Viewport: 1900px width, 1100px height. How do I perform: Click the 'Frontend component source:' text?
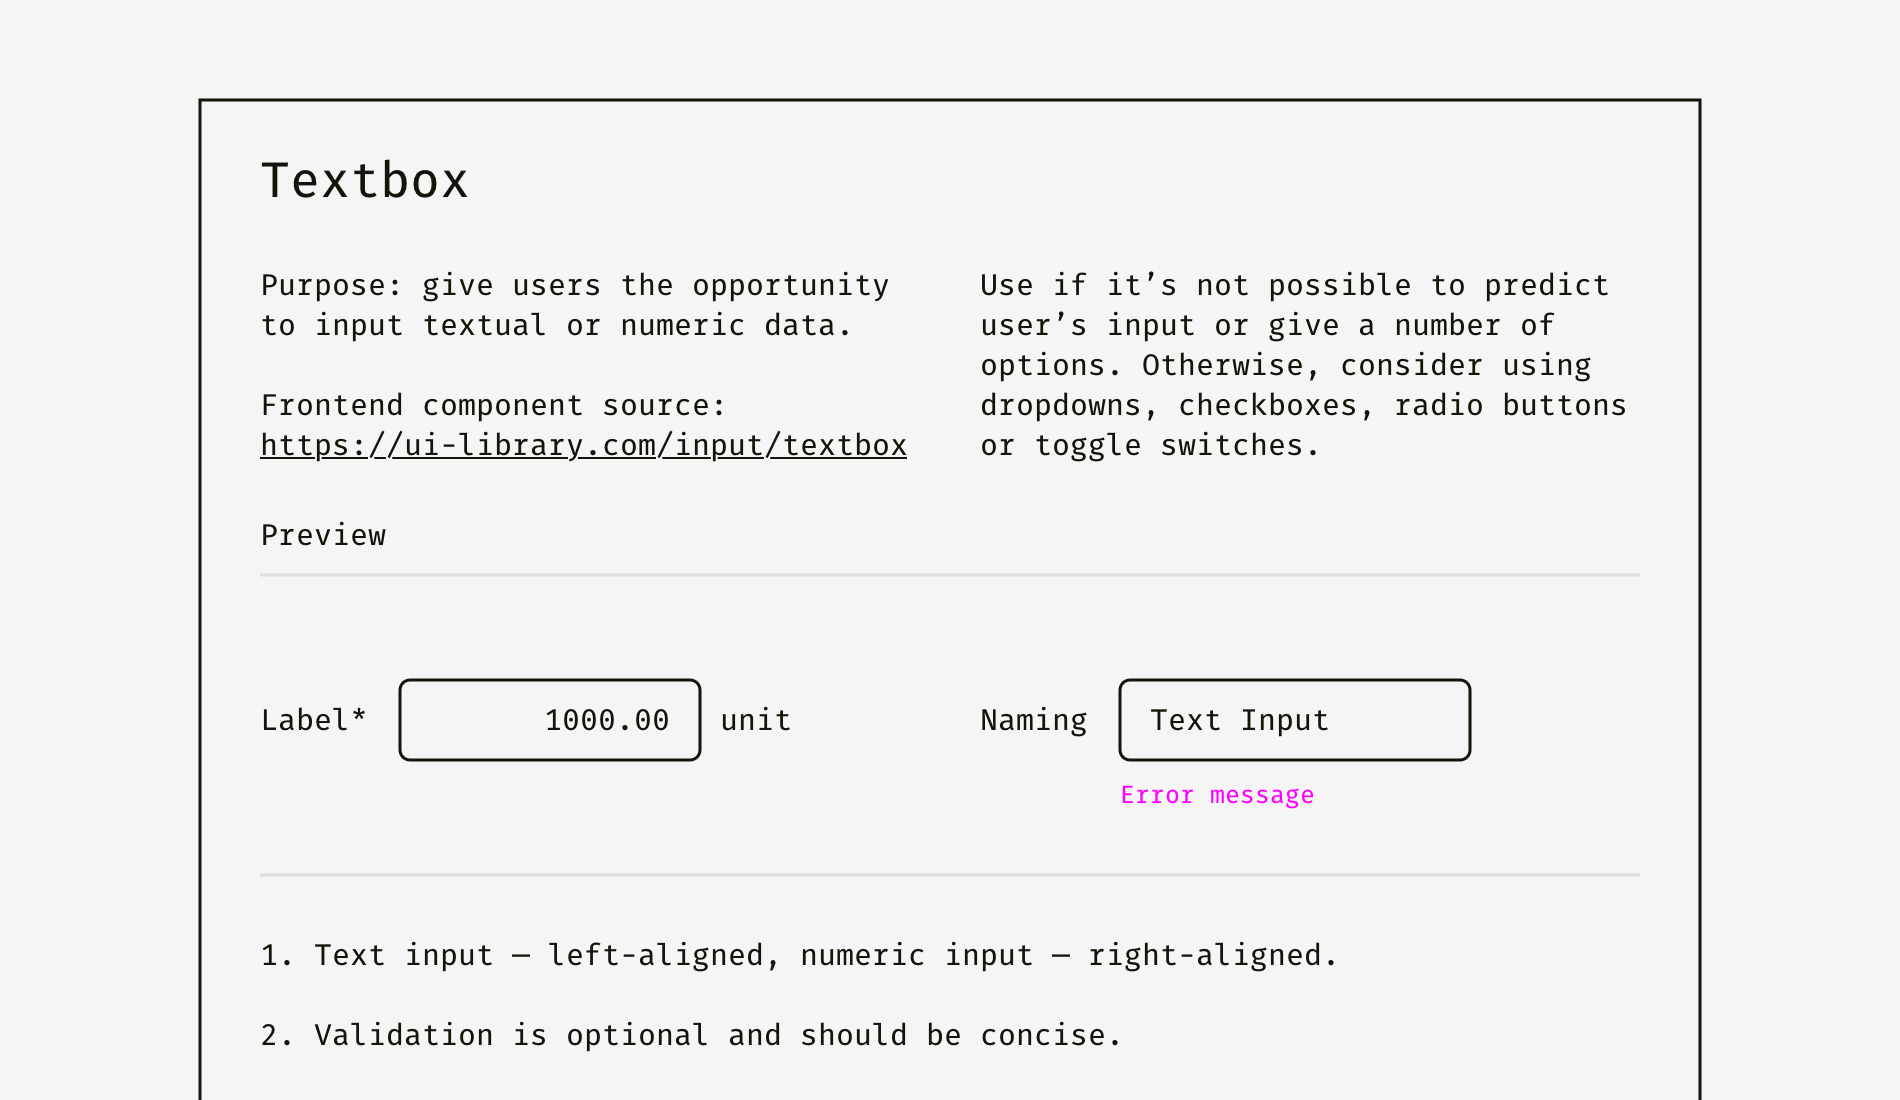(493, 406)
